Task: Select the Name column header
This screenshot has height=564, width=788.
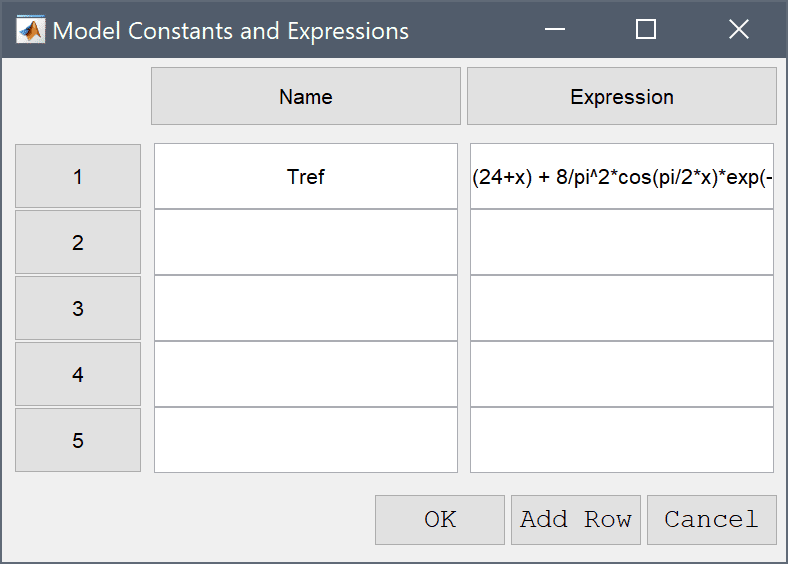Action: (306, 96)
